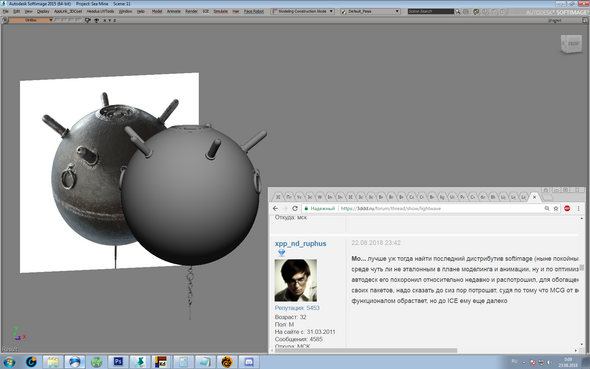The image size is (590, 369).
Task: Toggle the viewport eye visibility icon
Action: [96, 20]
